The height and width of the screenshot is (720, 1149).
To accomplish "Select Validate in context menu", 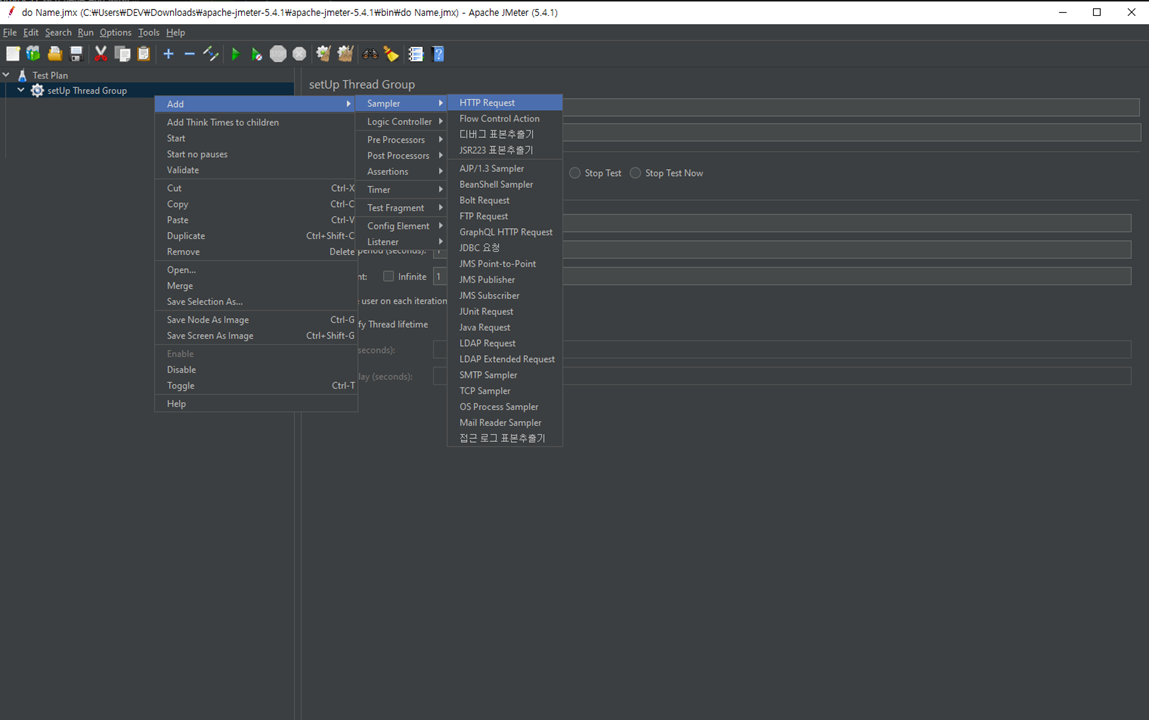I will pyautogui.click(x=256, y=170).
